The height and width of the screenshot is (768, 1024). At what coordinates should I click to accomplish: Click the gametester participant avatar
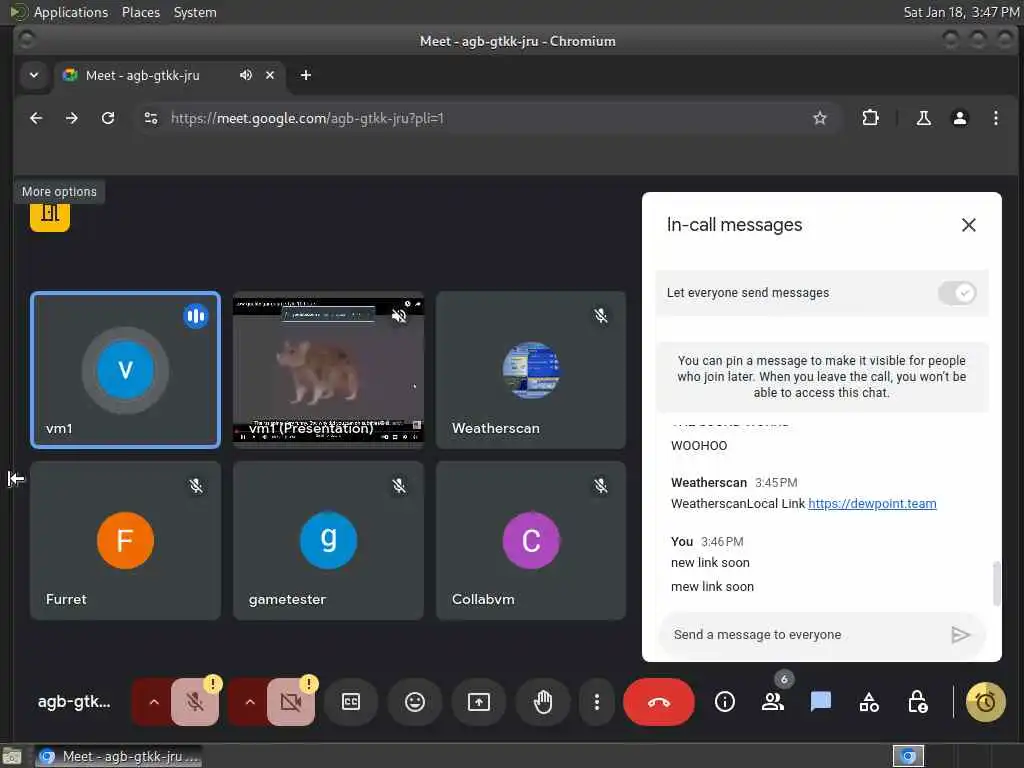point(328,540)
